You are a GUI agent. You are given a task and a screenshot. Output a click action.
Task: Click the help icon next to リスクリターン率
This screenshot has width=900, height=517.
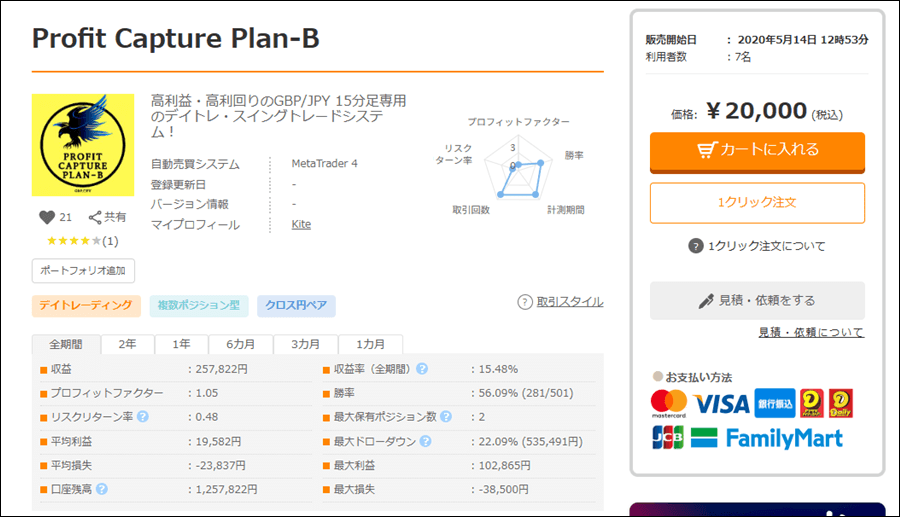click(143, 417)
